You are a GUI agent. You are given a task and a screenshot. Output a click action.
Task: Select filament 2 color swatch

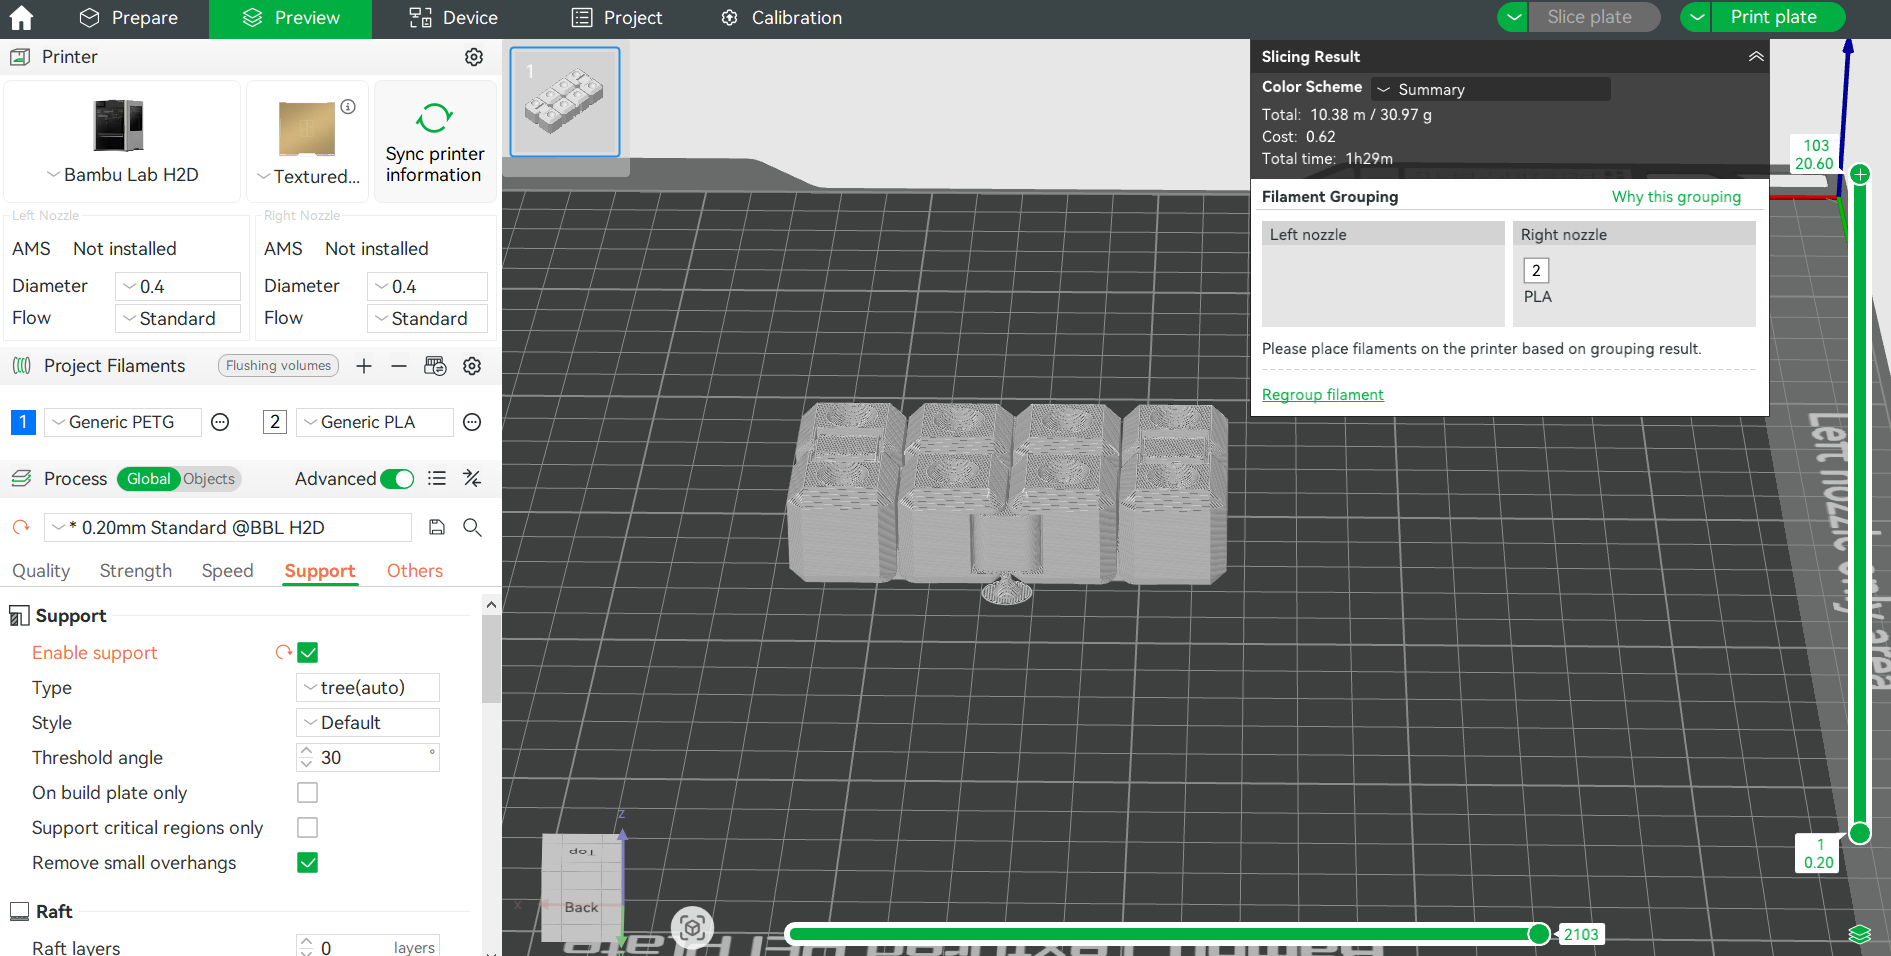(275, 422)
